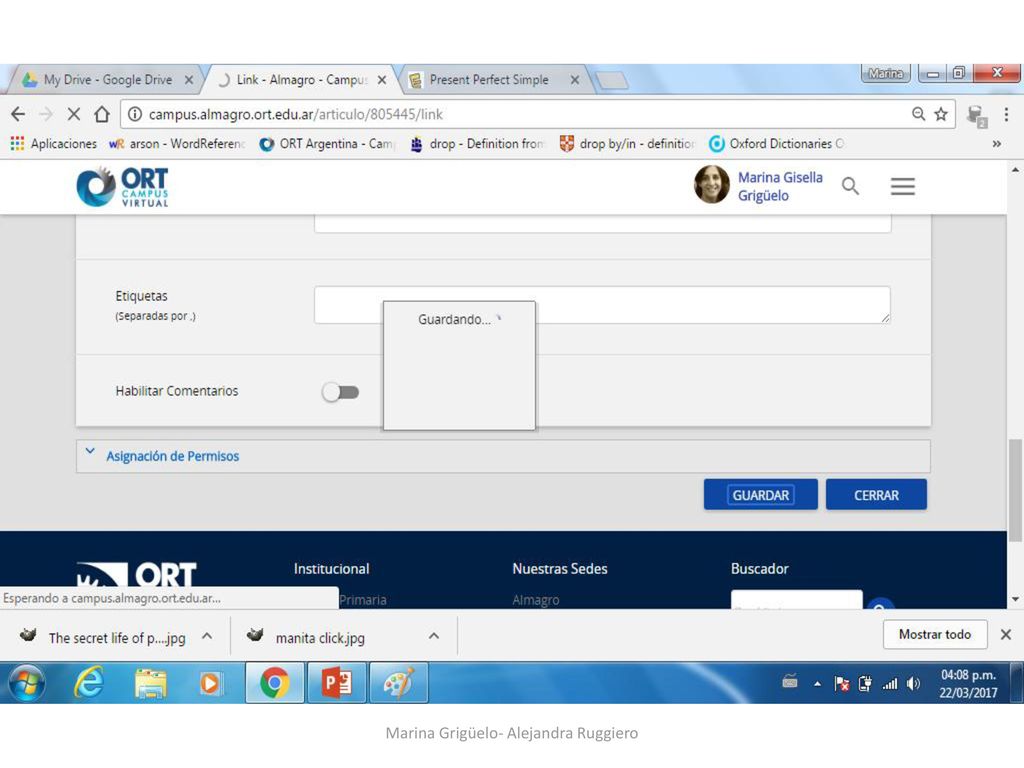Click the power tray icon
Image resolution: width=1024 pixels, height=768 pixels.
click(x=865, y=684)
